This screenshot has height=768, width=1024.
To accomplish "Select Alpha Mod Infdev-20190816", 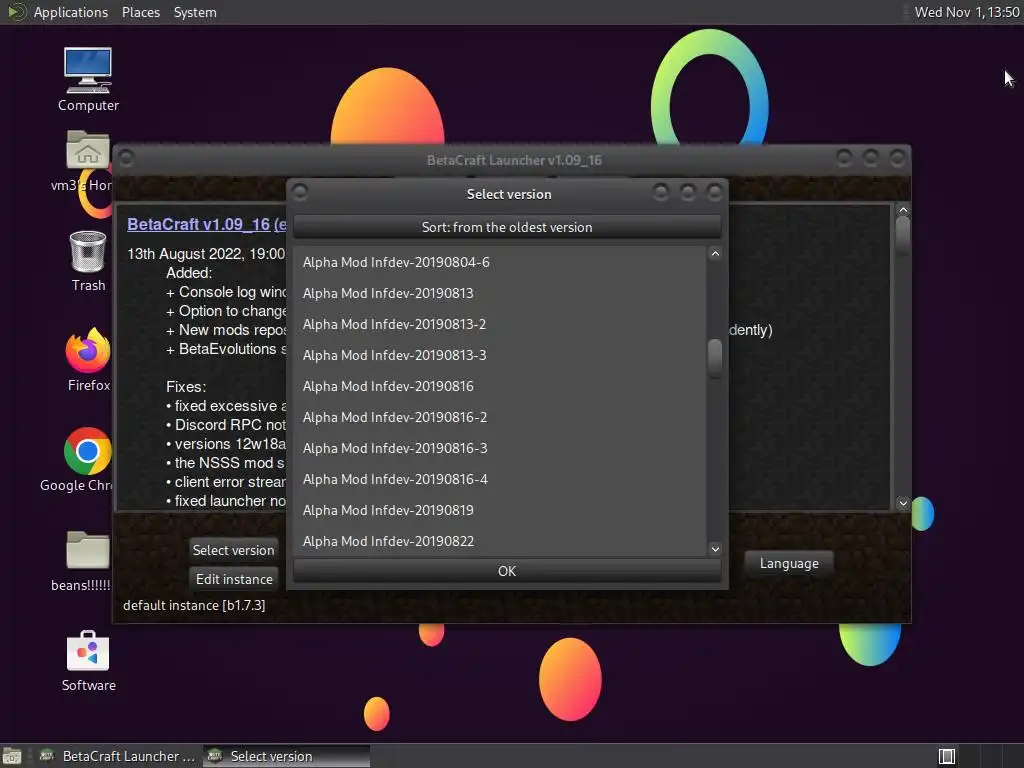I will 500,387.
